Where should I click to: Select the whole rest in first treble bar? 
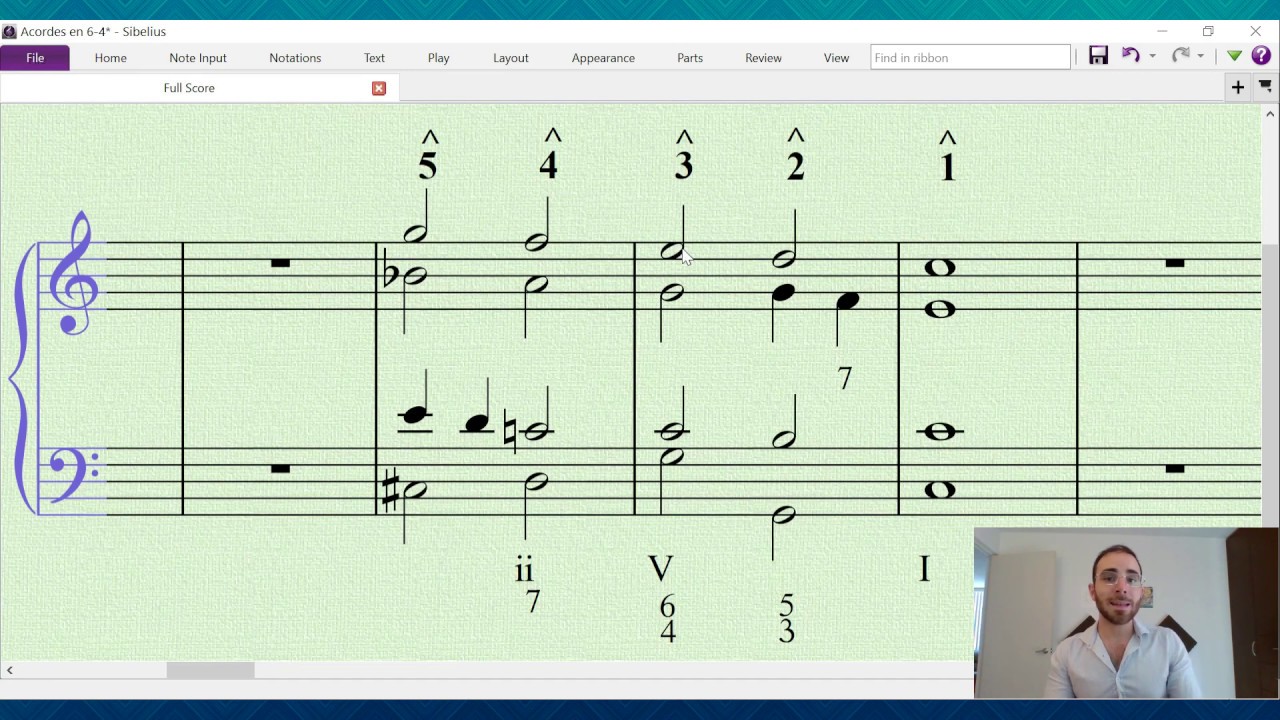pos(280,263)
